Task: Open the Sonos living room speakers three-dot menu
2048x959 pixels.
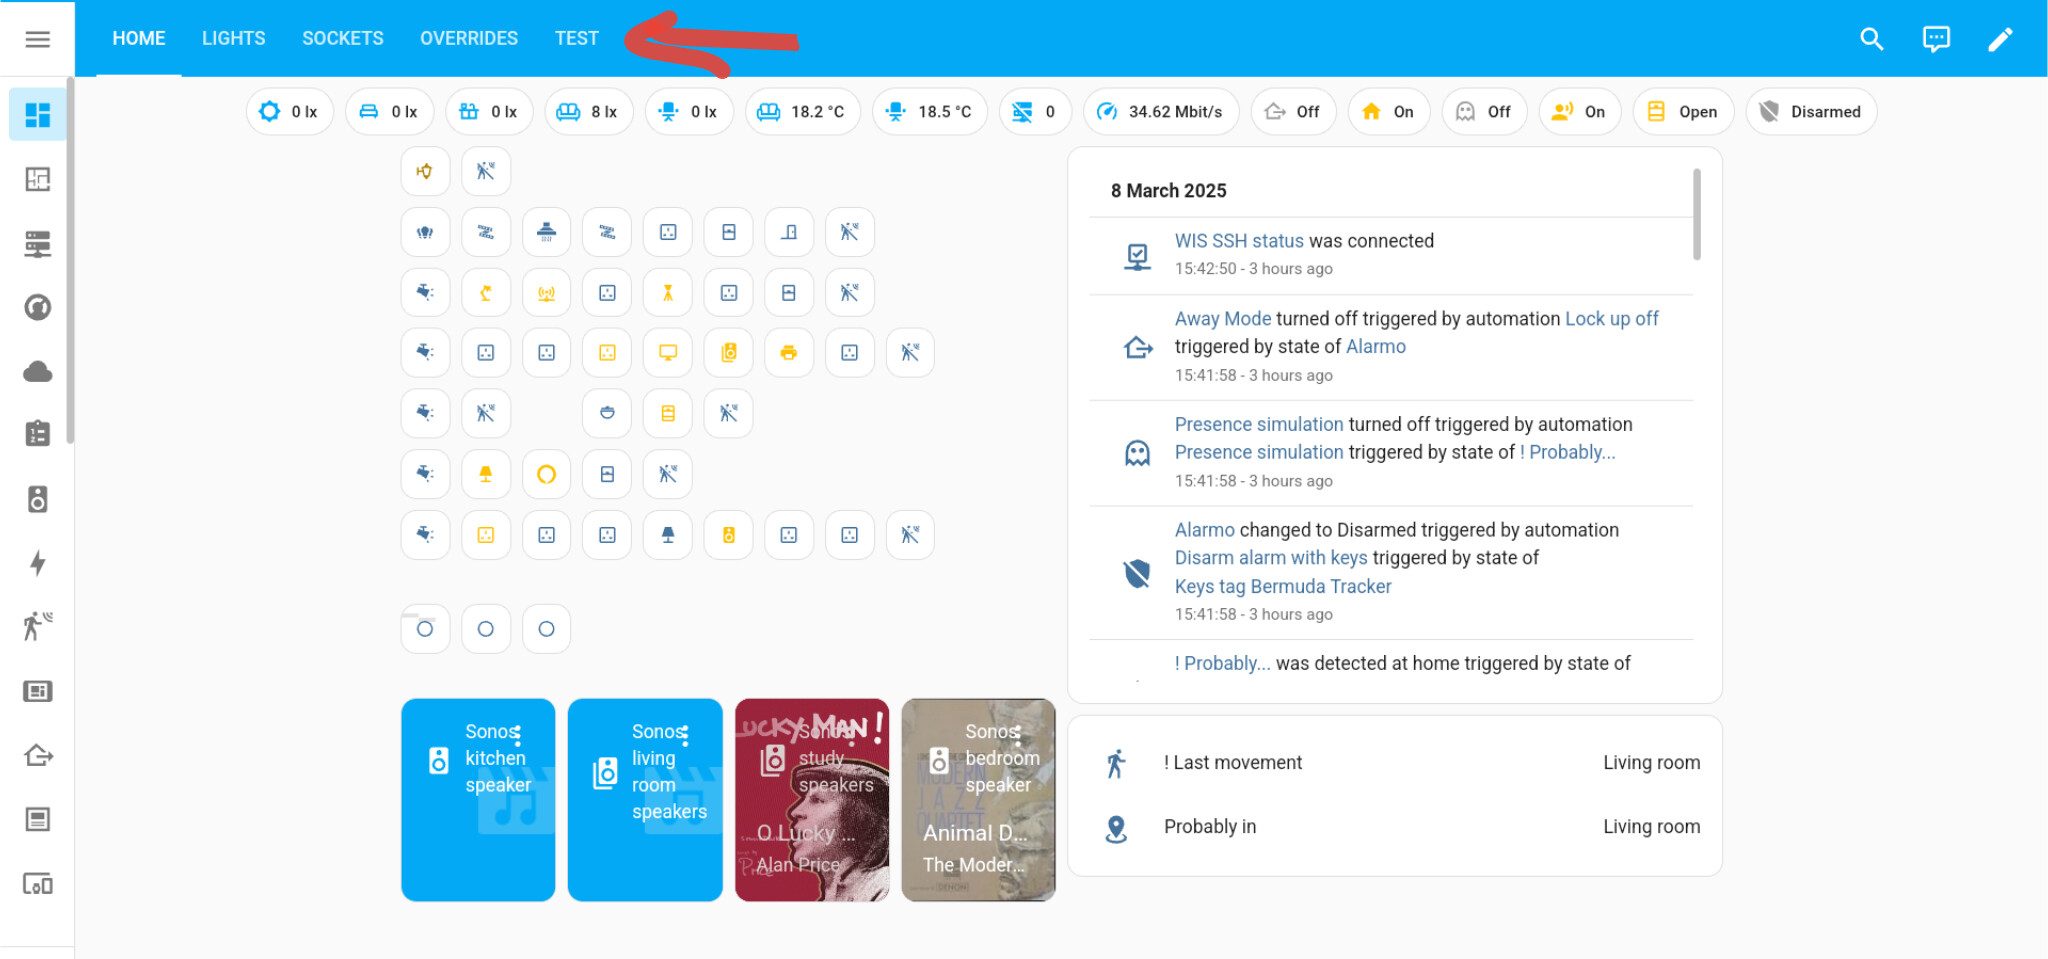Action: (x=685, y=737)
